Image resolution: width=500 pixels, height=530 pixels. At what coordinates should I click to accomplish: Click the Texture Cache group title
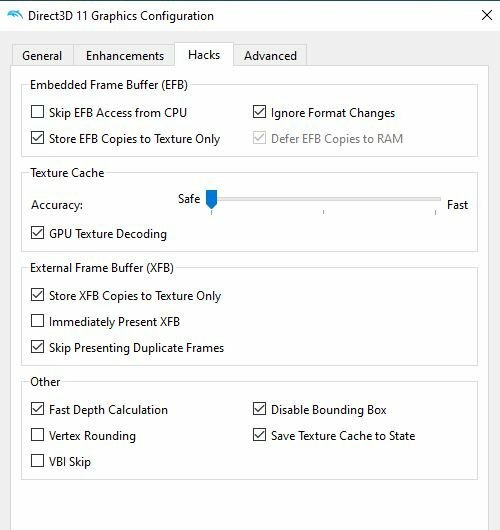click(x=67, y=173)
